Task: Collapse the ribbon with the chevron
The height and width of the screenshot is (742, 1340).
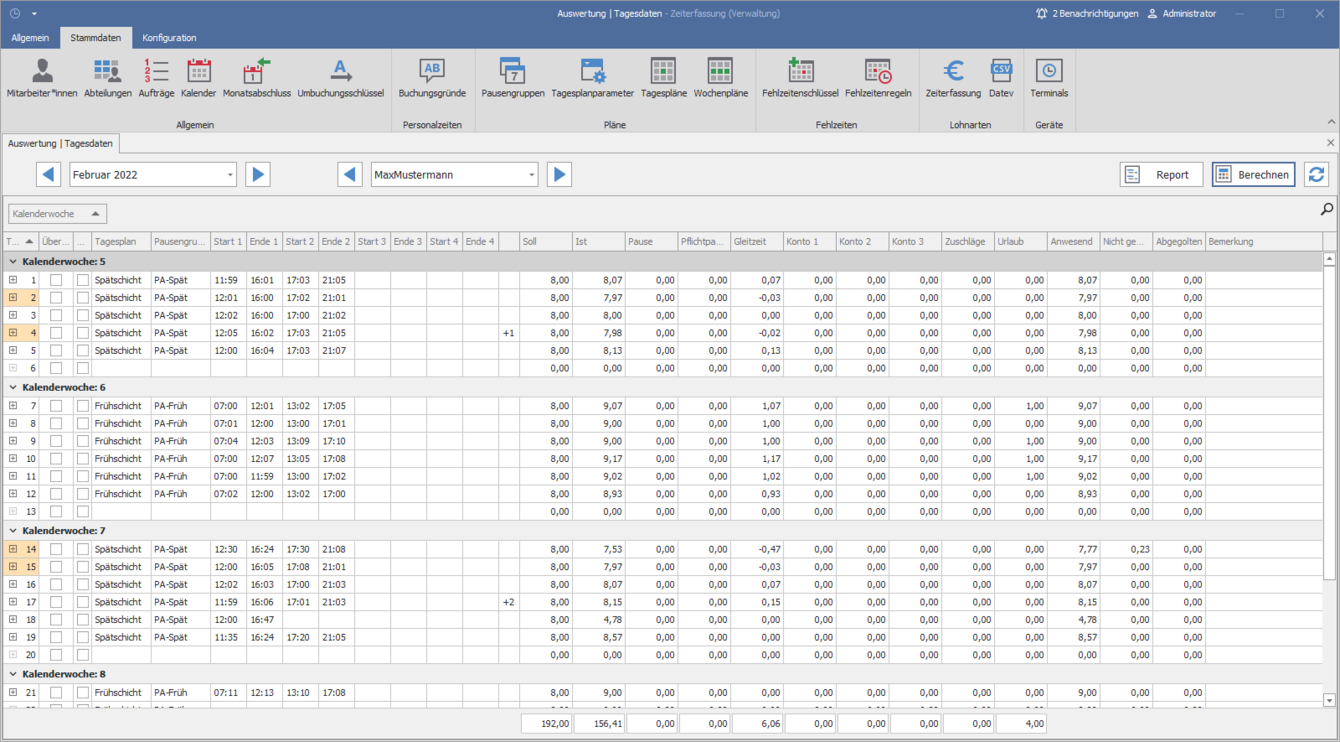Action: point(1331,122)
